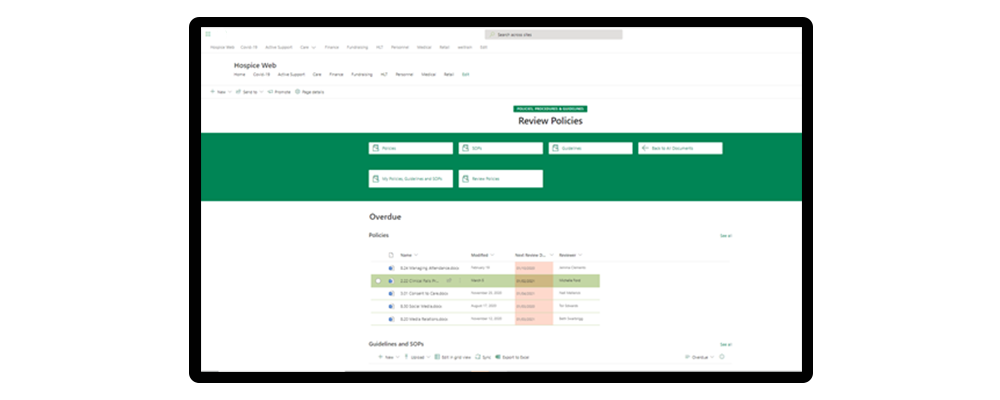Click Retail in the Hospice Web site navigation
Screen dimensions: 1000x400
click(x=449, y=74)
